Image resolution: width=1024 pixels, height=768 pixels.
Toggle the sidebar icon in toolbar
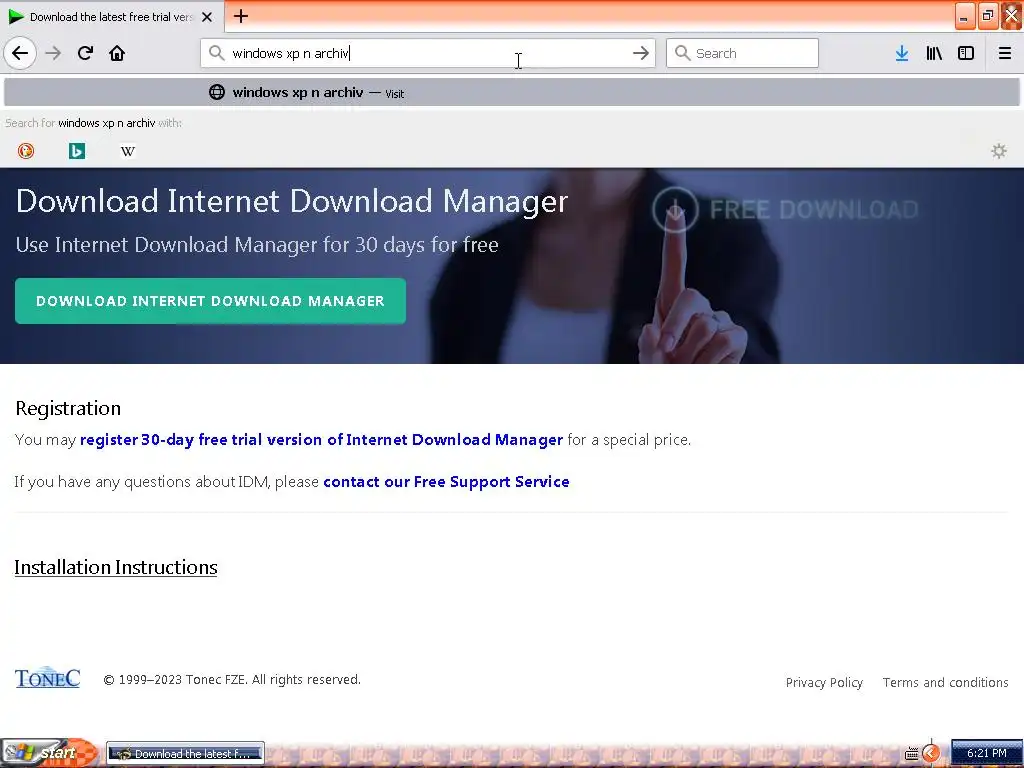point(966,53)
